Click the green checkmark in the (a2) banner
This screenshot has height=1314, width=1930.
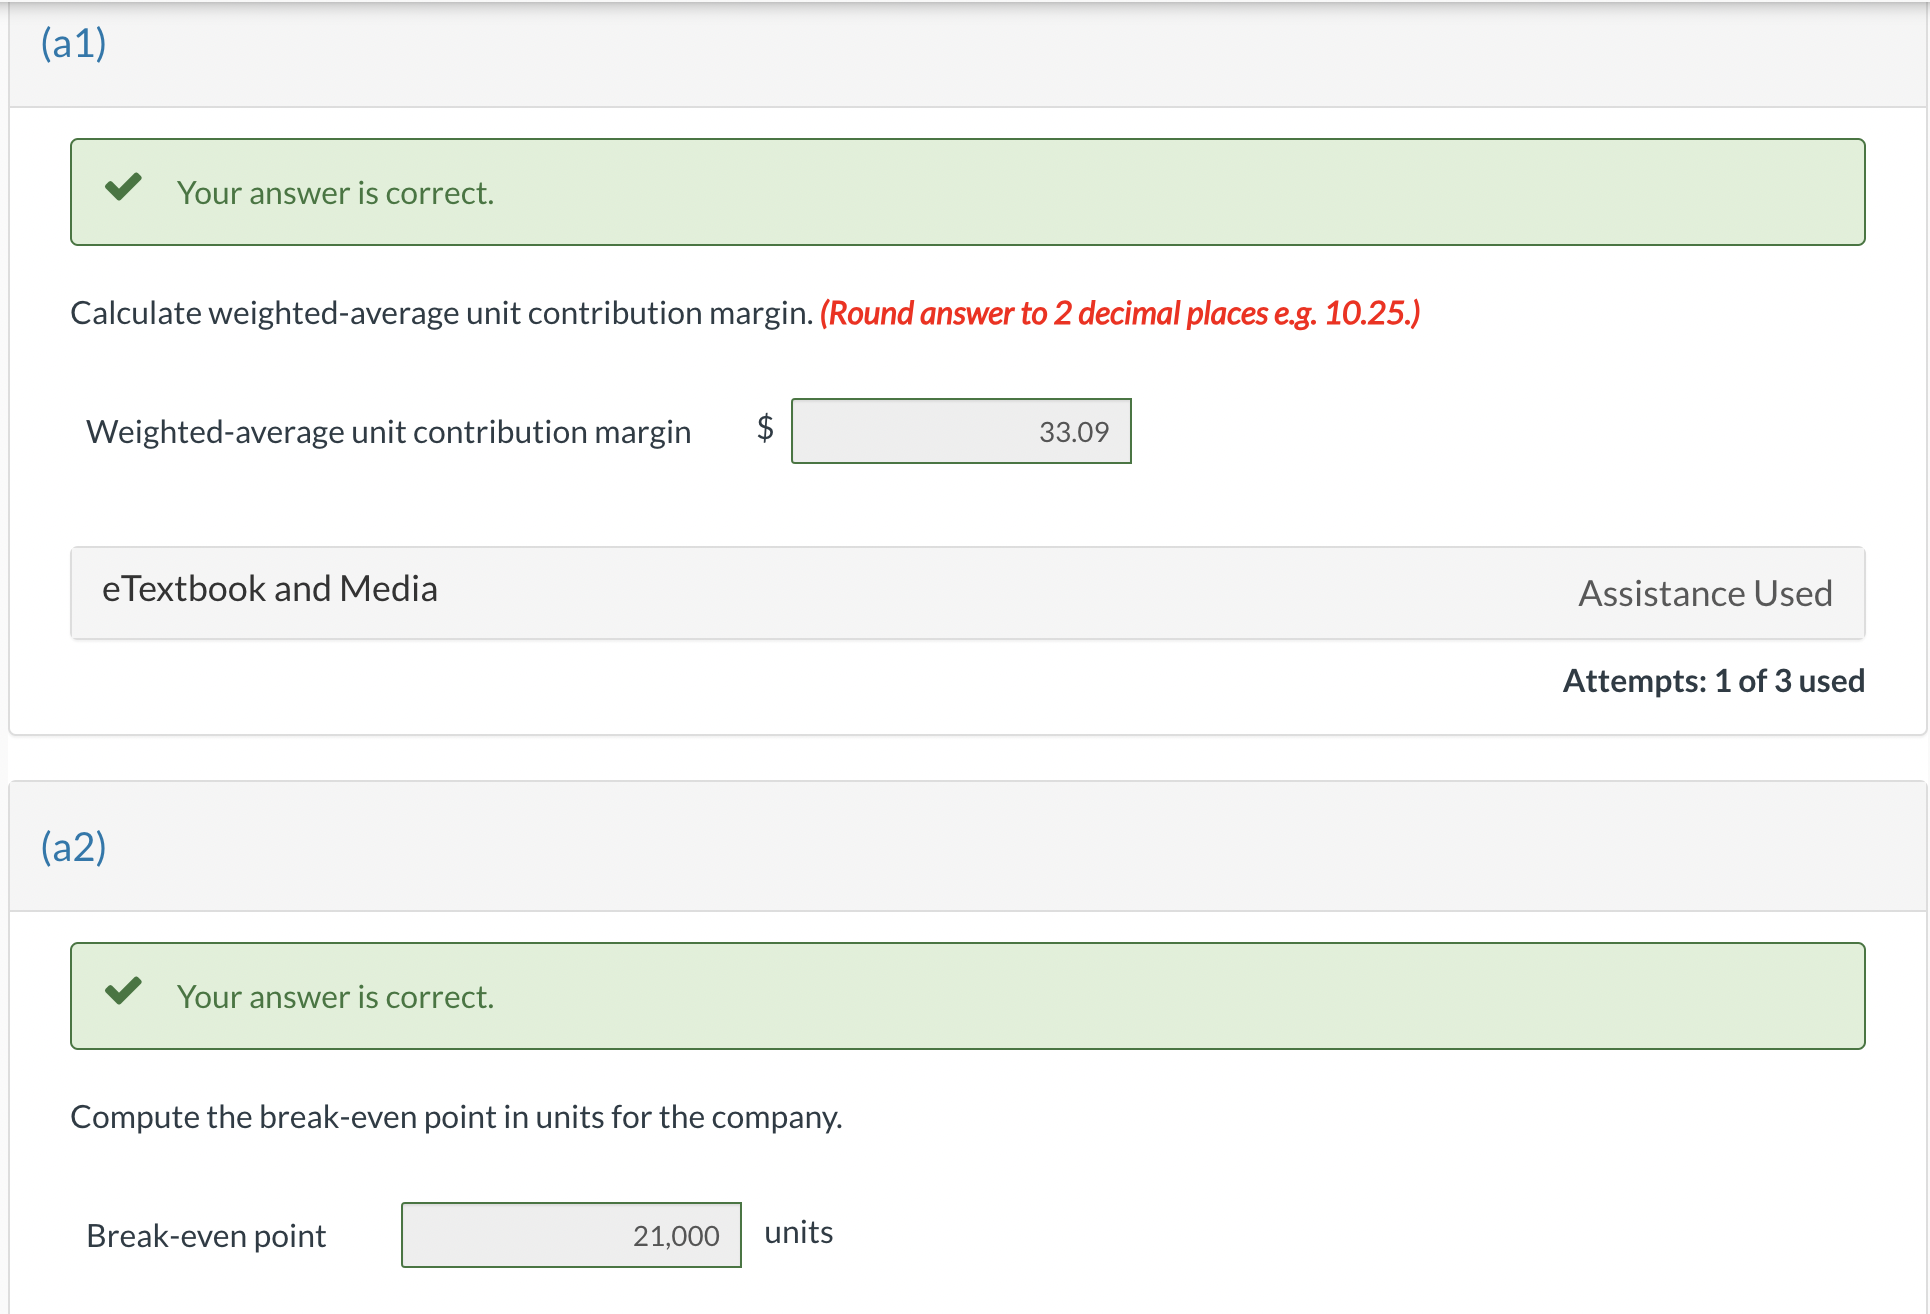tap(124, 991)
